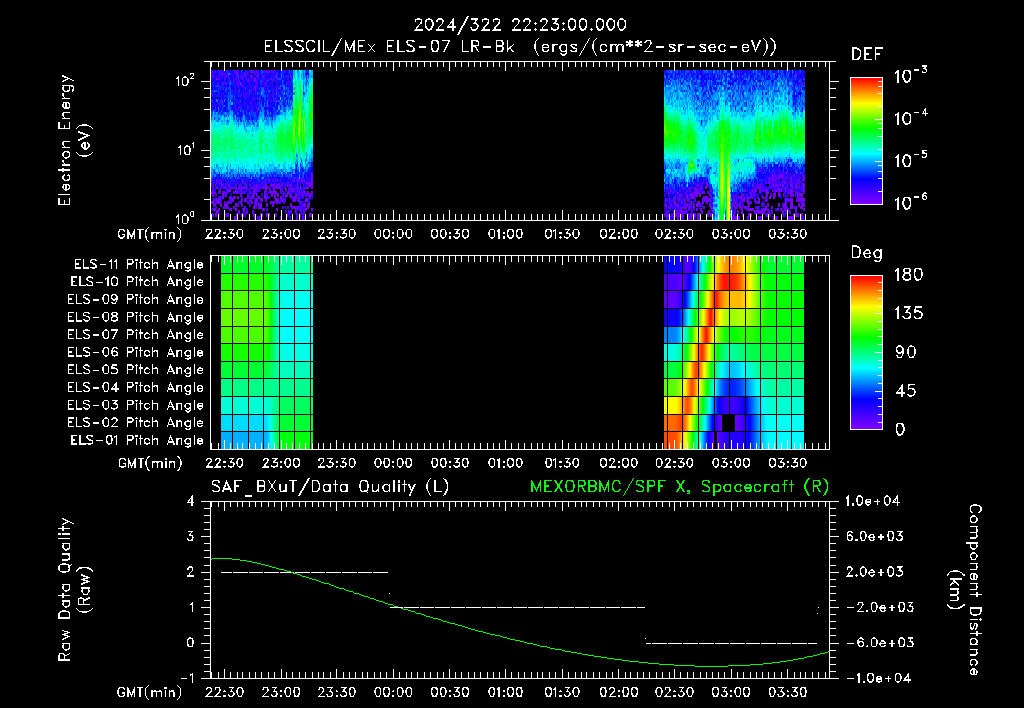Click the 10^-3 value on DEF scale
This screenshot has height=708, width=1024.
(911, 76)
